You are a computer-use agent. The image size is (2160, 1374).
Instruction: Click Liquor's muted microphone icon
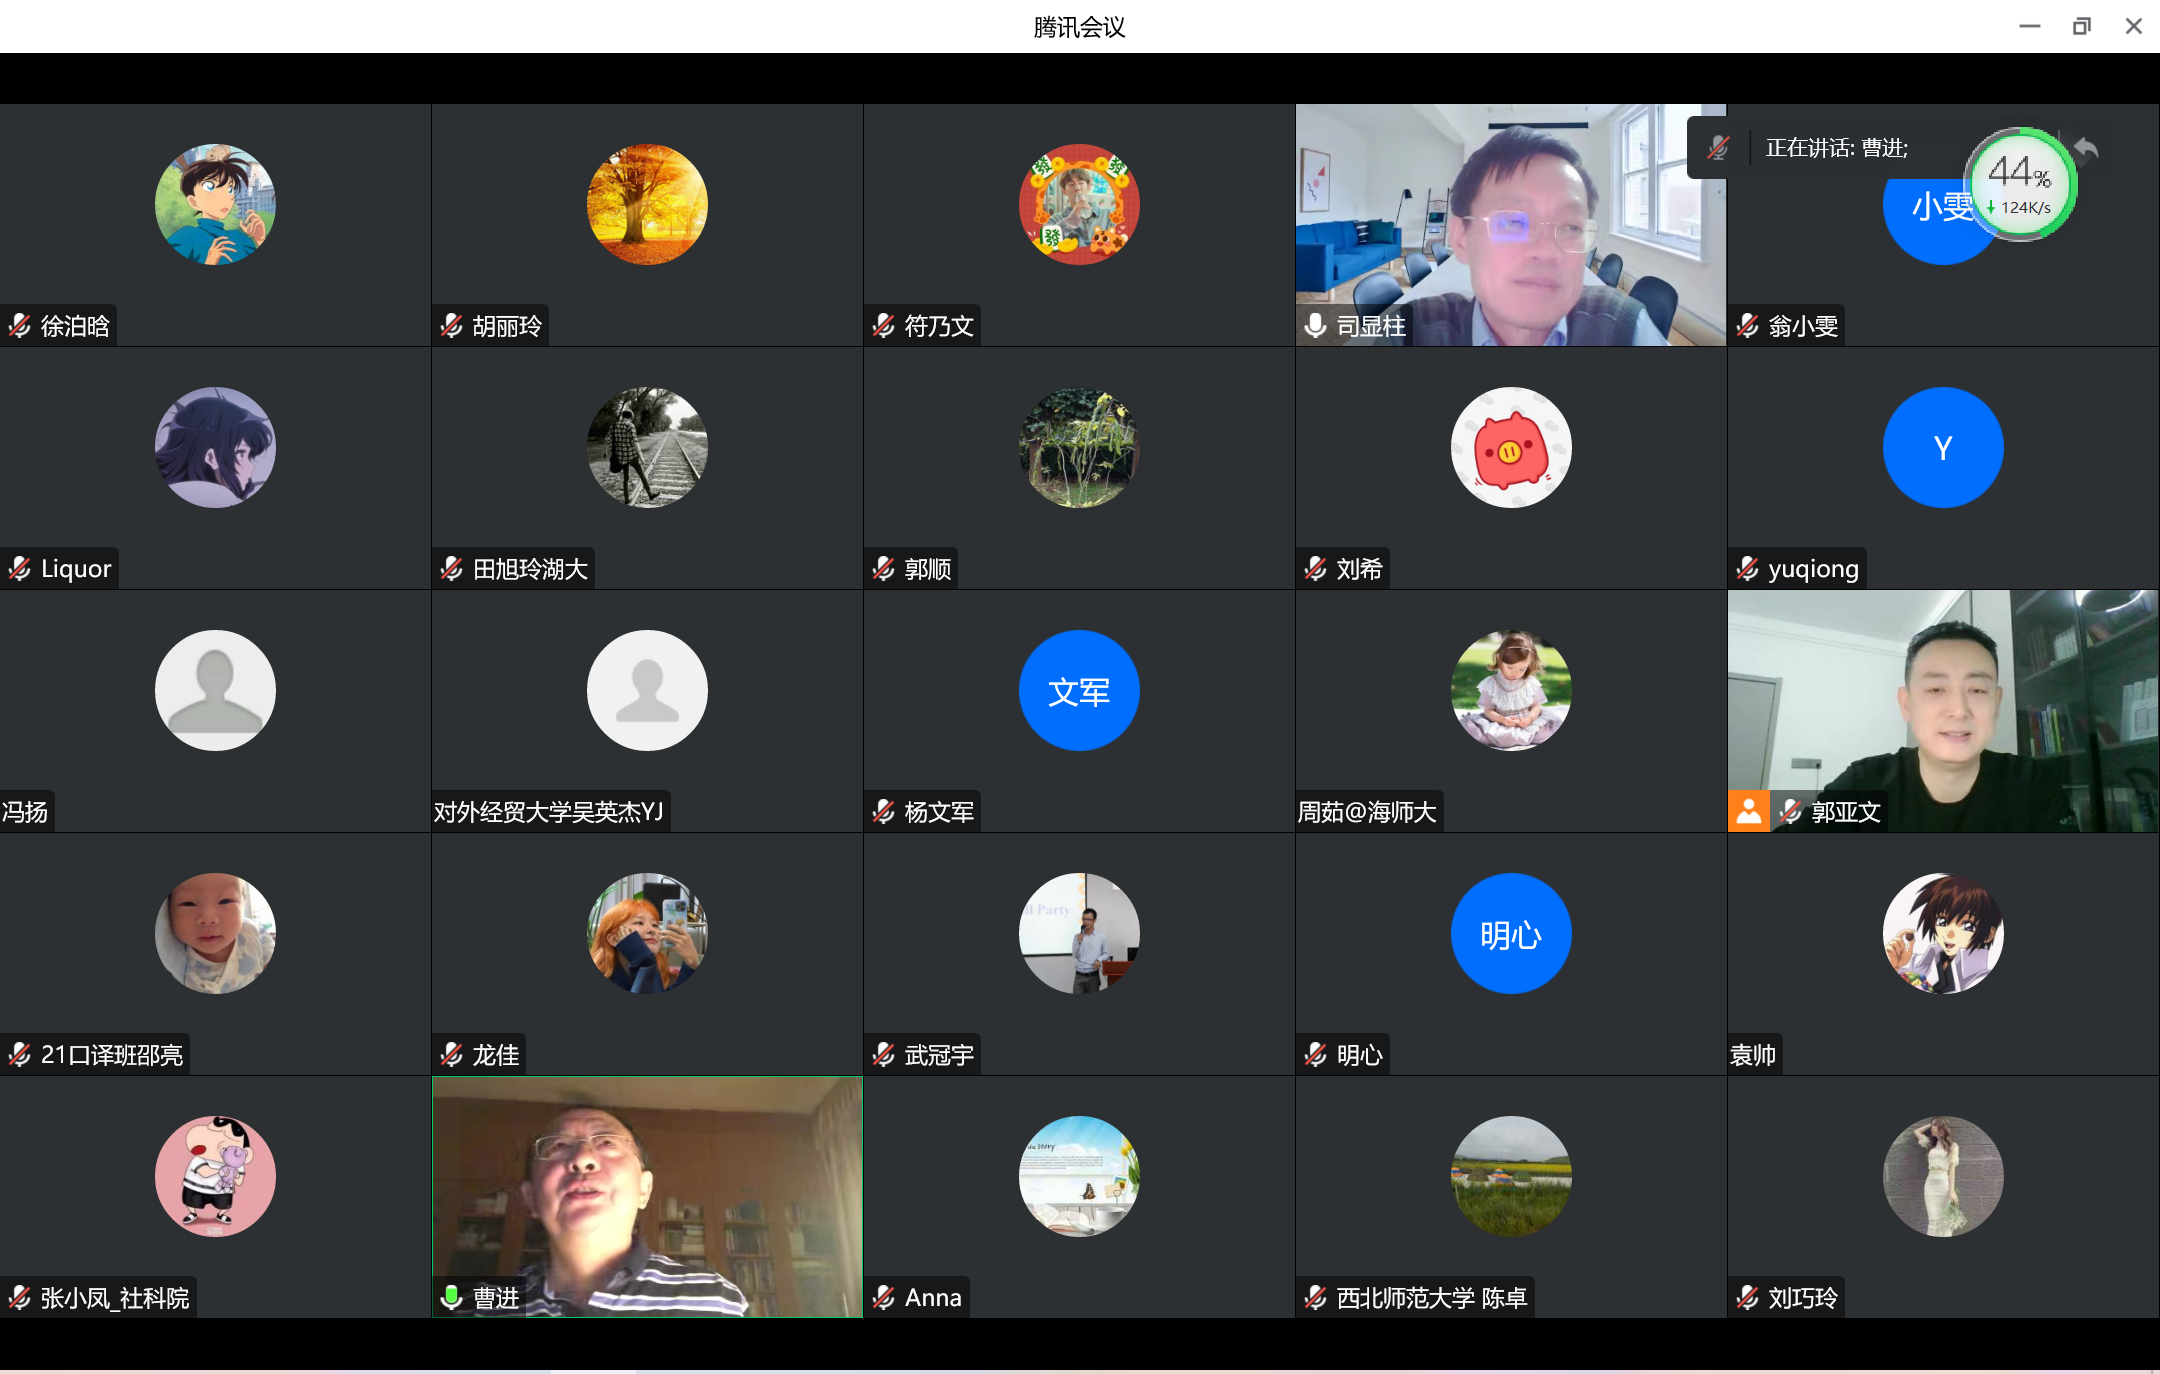20,568
